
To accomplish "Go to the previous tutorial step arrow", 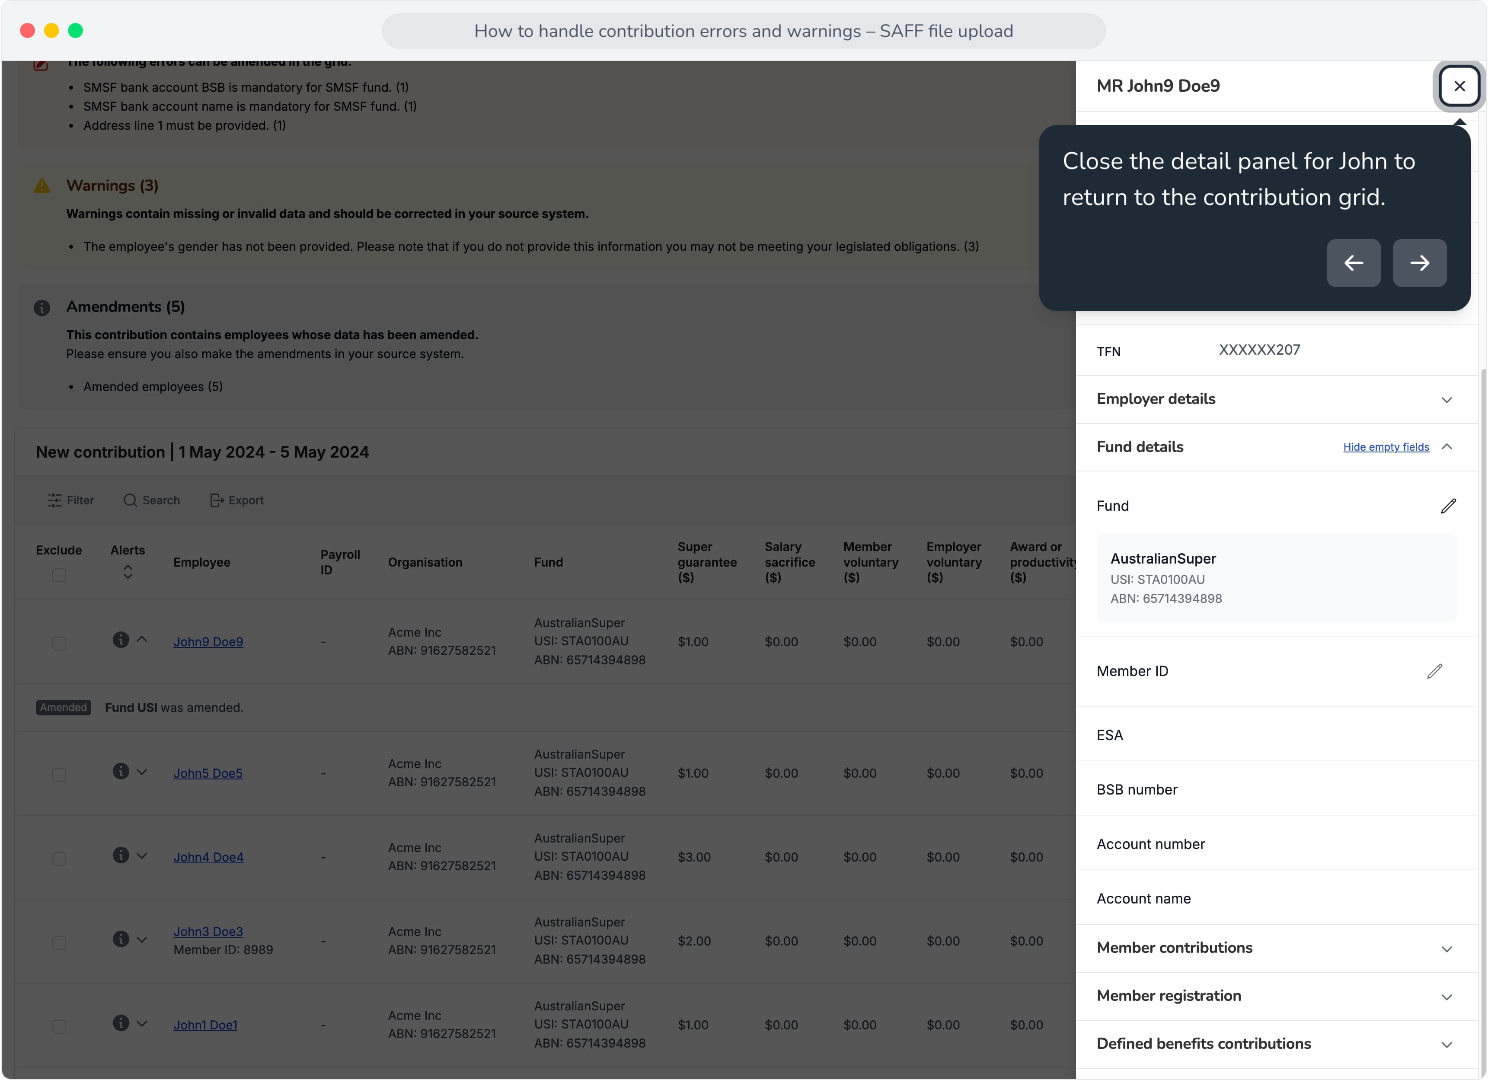I will tap(1353, 263).
